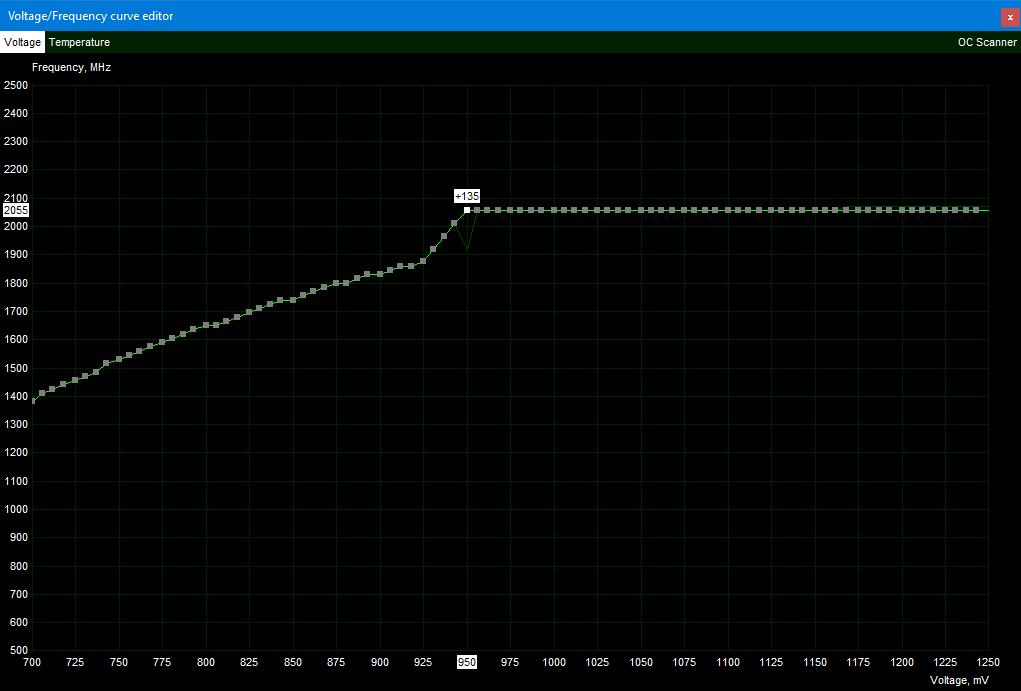Click the 1250 label on the voltage axis

point(988,662)
